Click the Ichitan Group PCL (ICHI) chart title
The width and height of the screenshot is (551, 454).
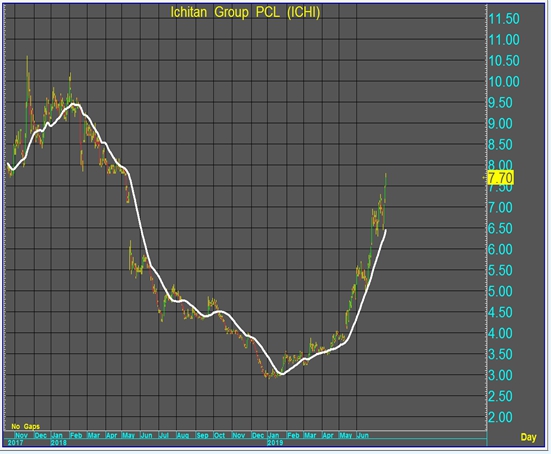[x=245, y=13]
